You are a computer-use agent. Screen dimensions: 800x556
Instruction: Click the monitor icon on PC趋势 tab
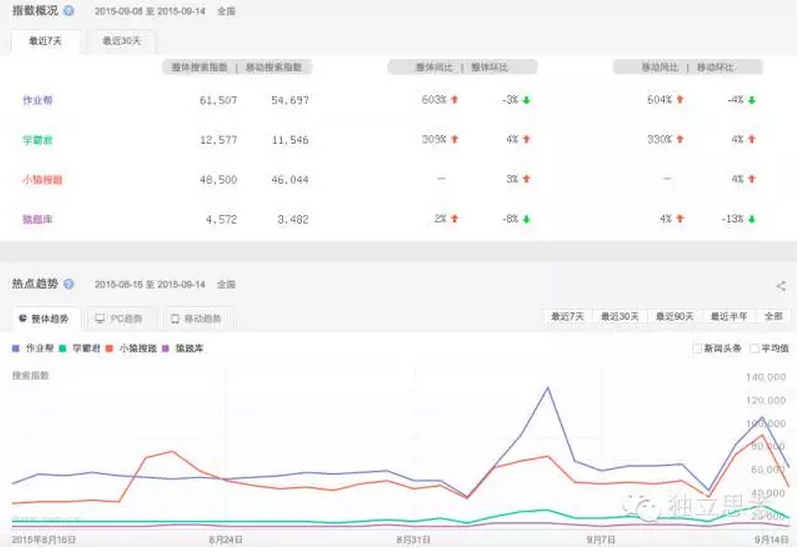[x=100, y=318]
